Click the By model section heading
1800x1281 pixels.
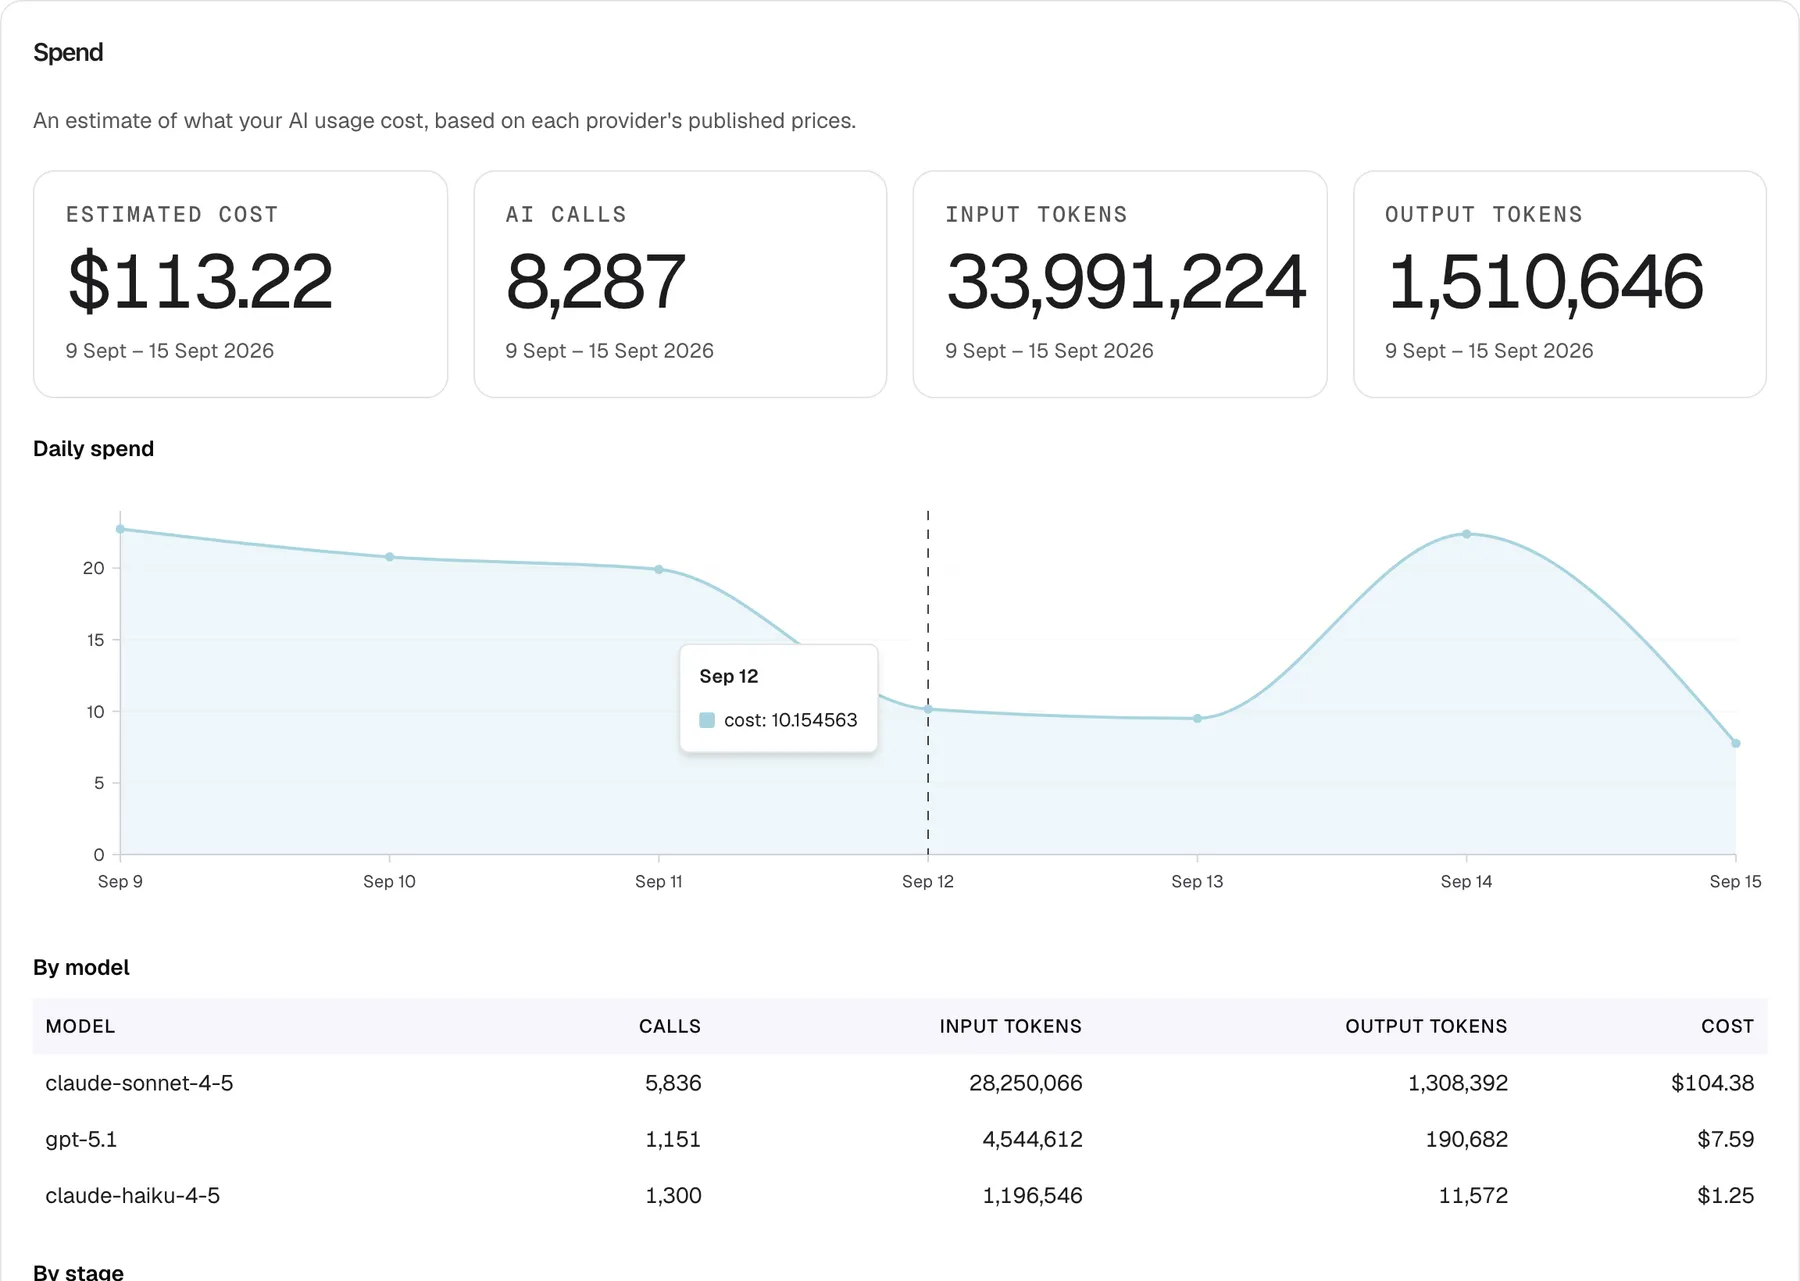[x=81, y=967]
